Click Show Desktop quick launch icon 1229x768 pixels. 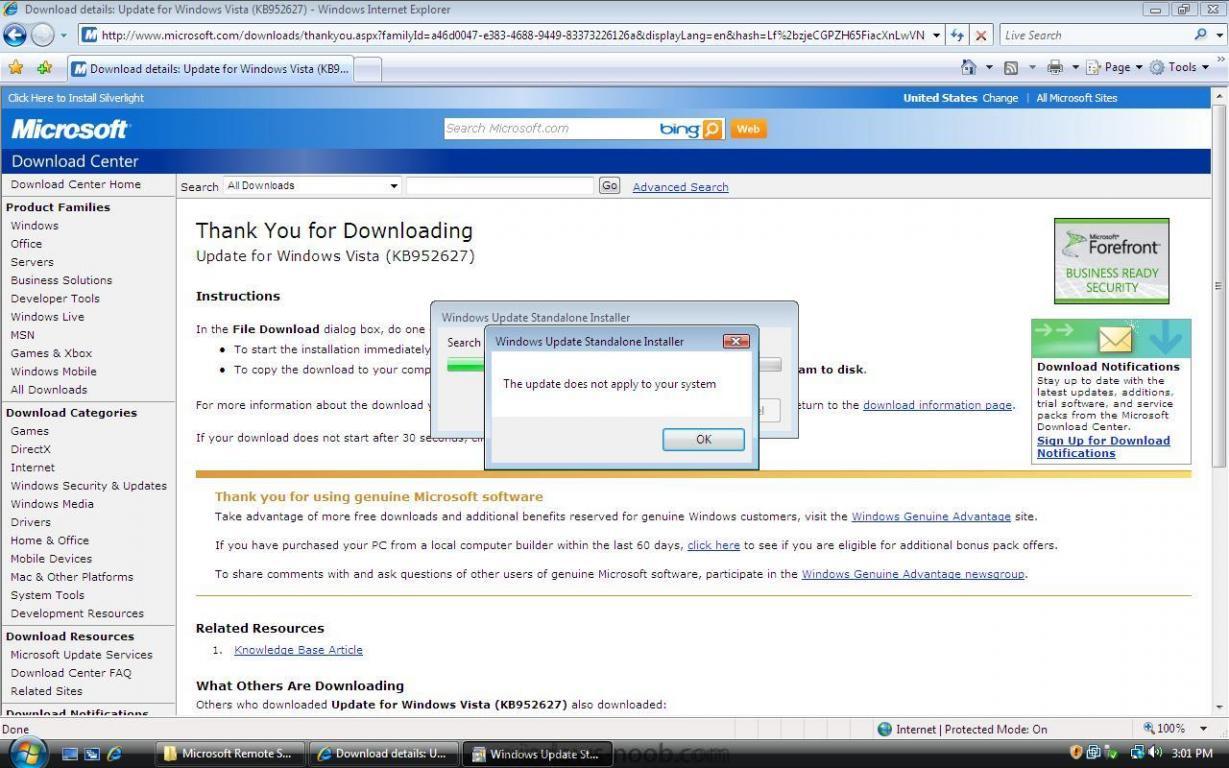[71, 753]
